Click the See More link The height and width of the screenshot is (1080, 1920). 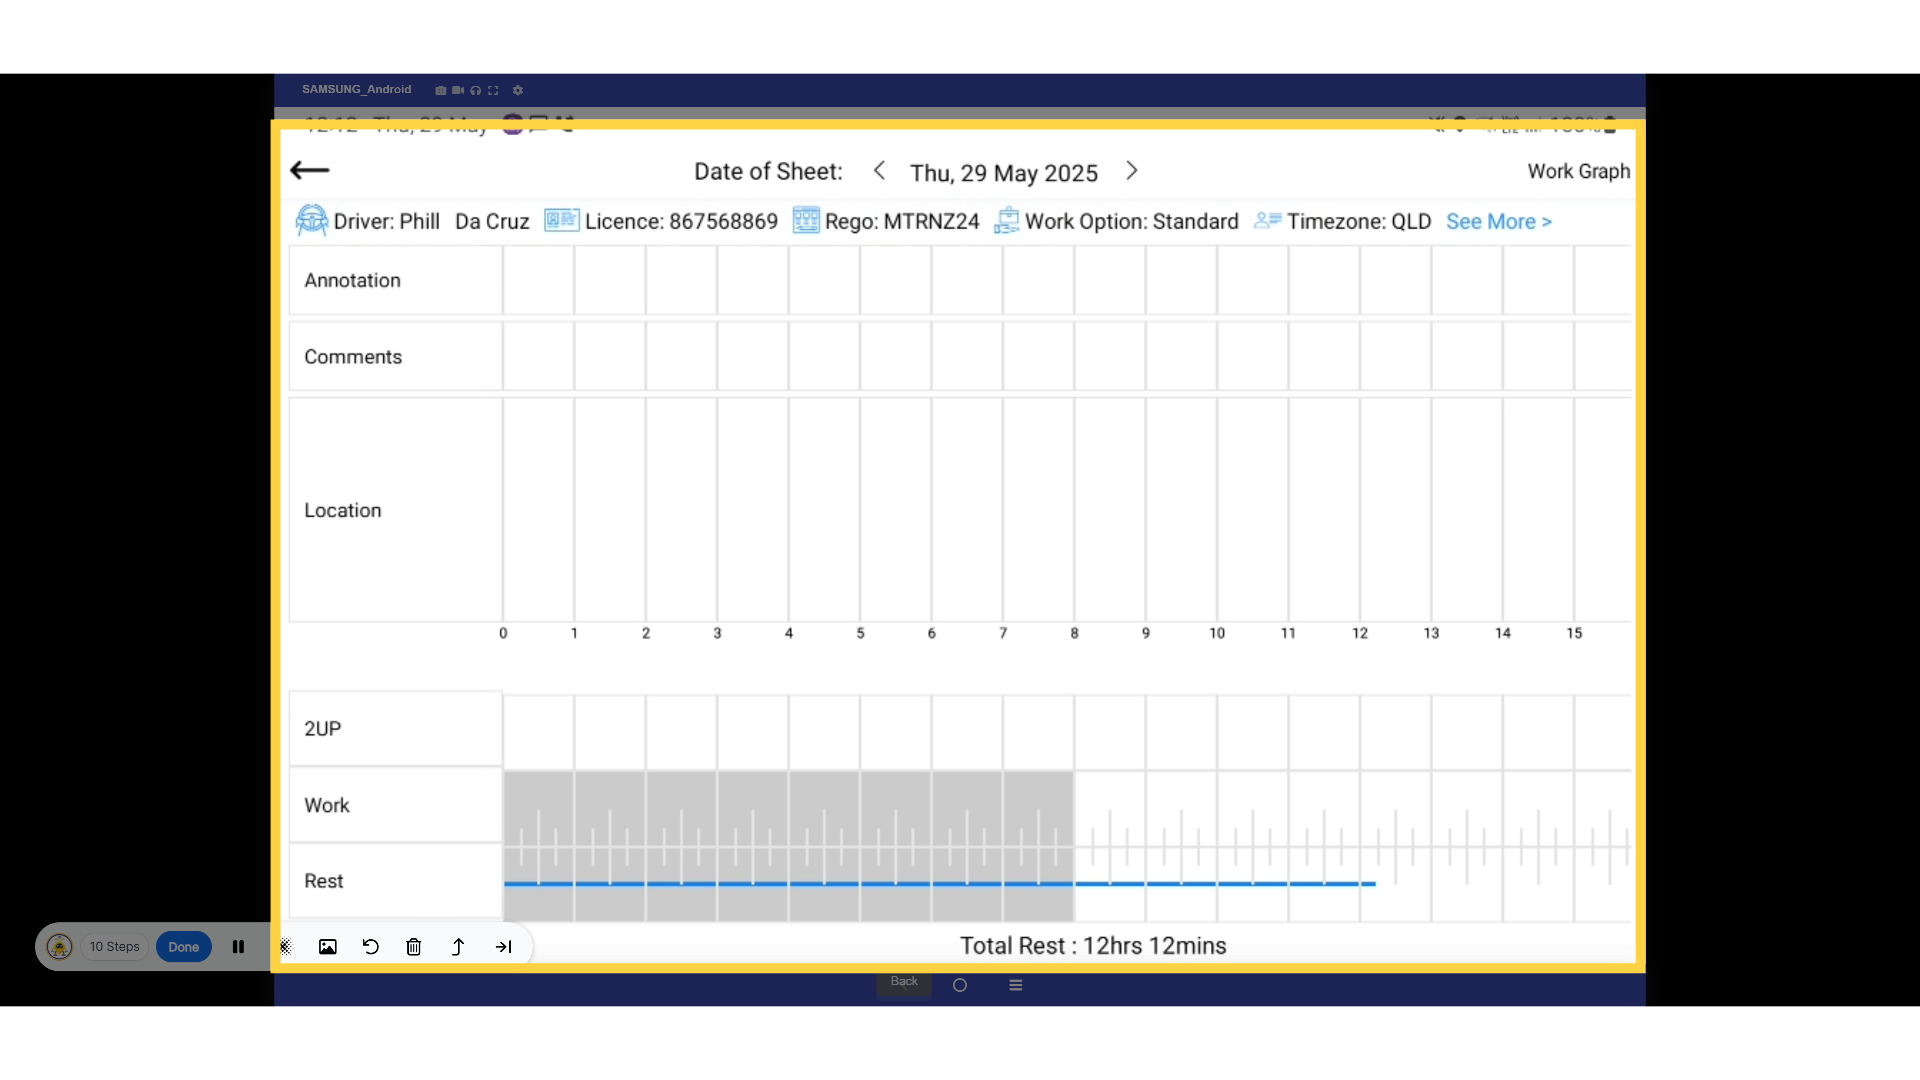pos(1499,222)
